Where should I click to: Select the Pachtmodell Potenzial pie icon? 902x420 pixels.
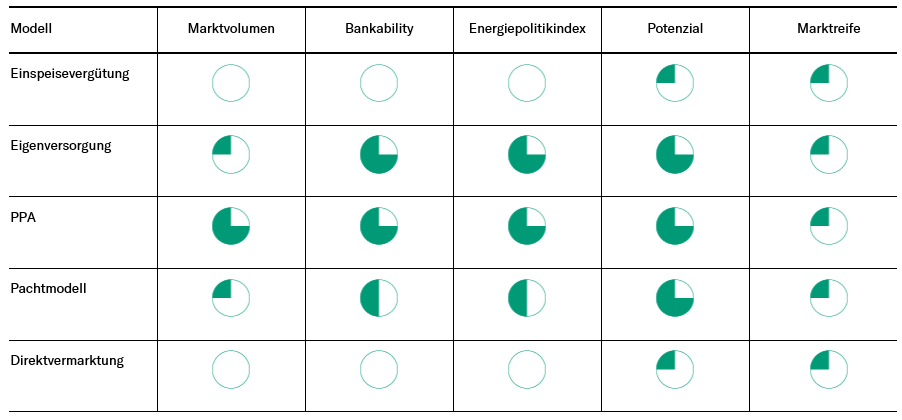pos(675,298)
